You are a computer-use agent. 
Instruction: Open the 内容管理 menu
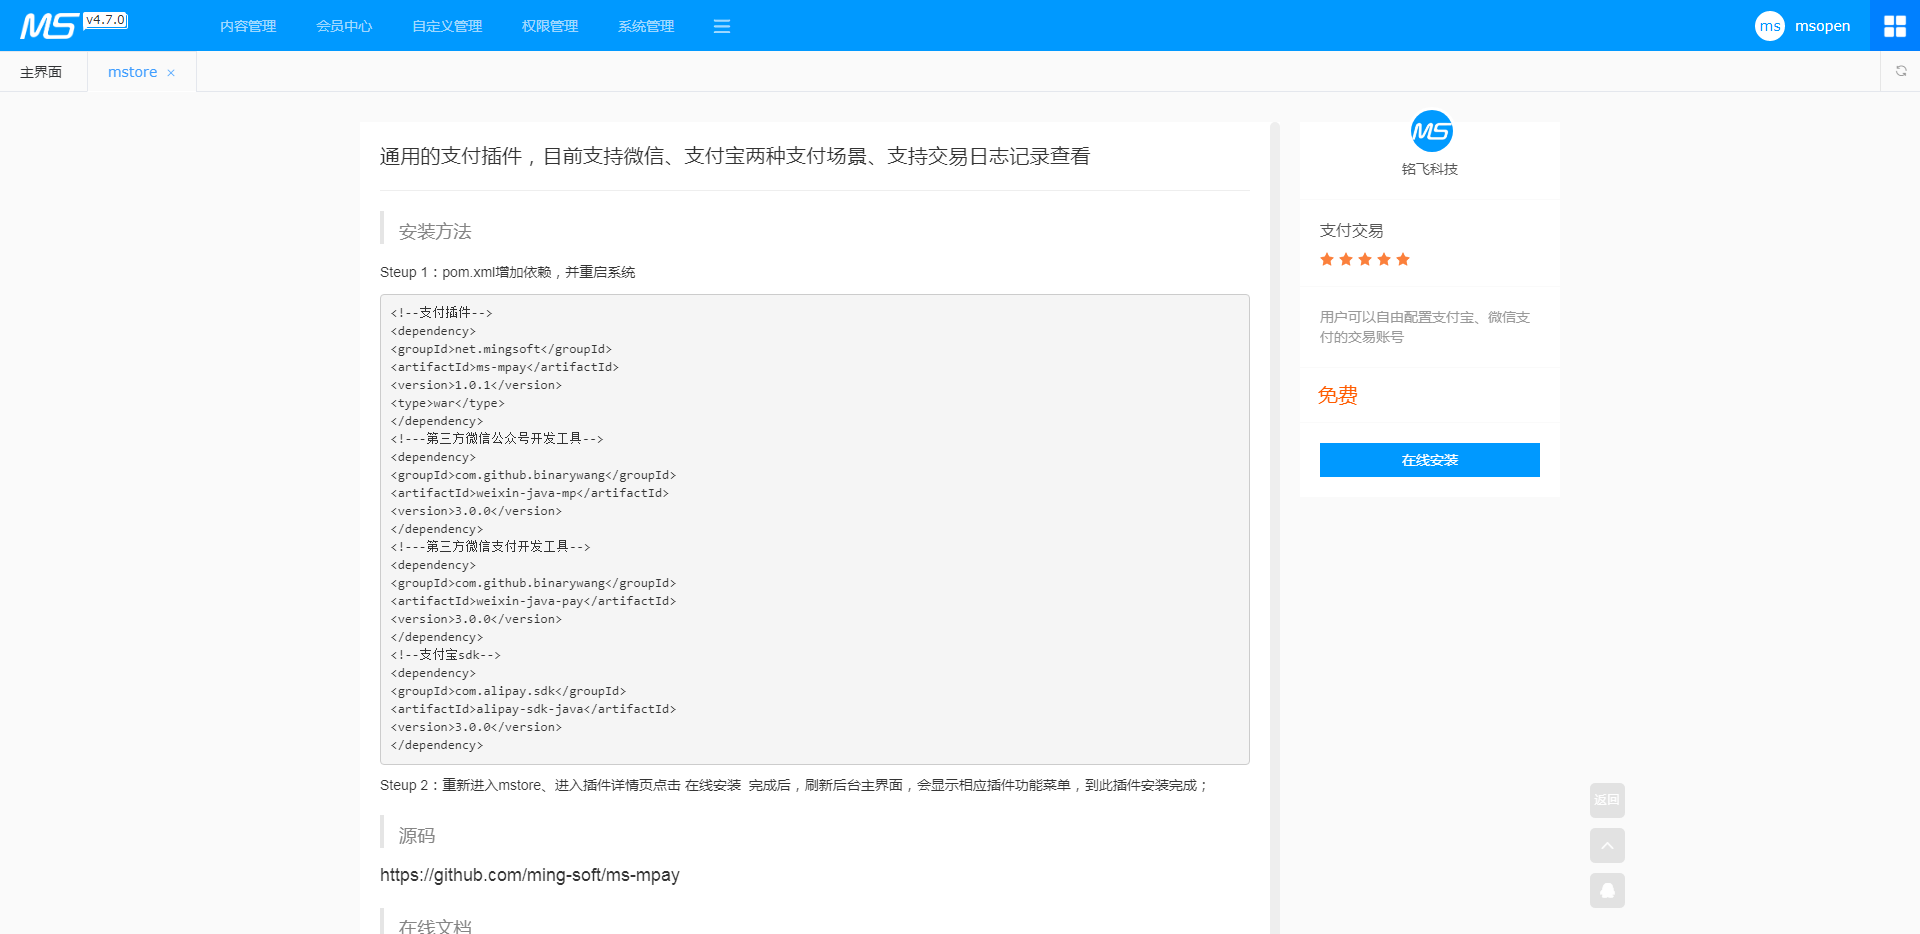pyautogui.click(x=248, y=26)
